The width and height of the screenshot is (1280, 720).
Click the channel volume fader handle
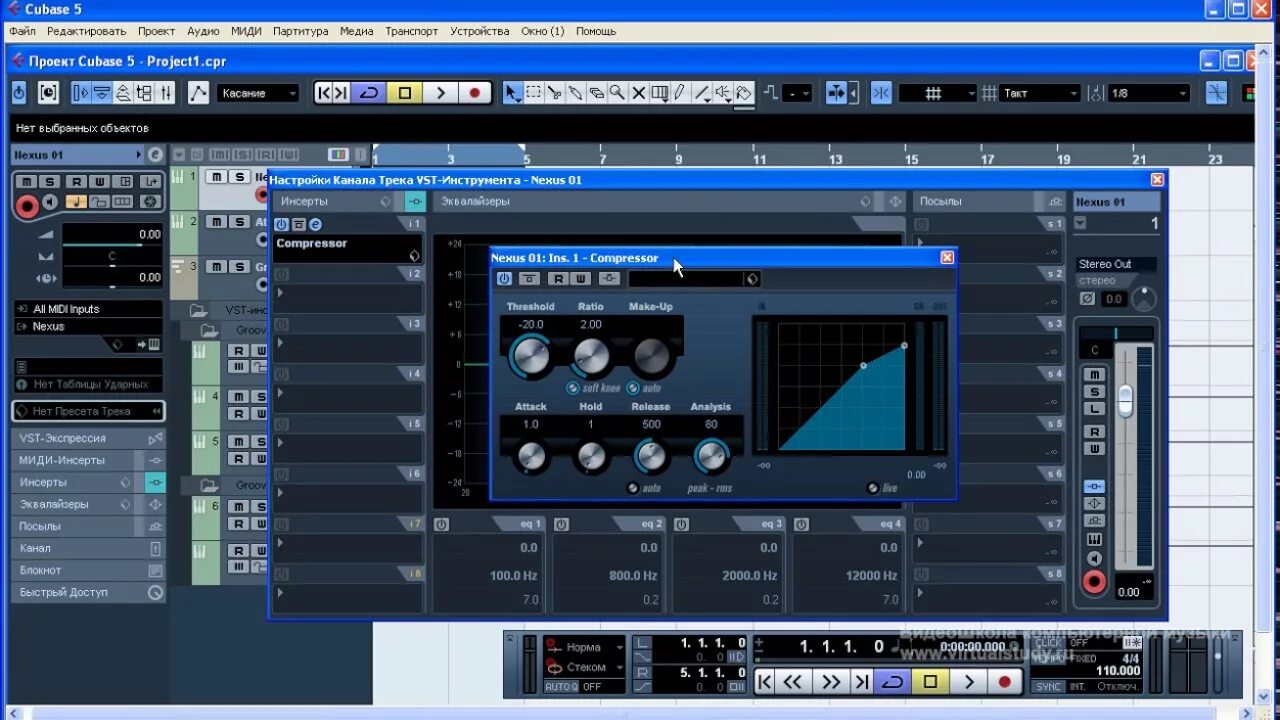tap(1125, 400)
